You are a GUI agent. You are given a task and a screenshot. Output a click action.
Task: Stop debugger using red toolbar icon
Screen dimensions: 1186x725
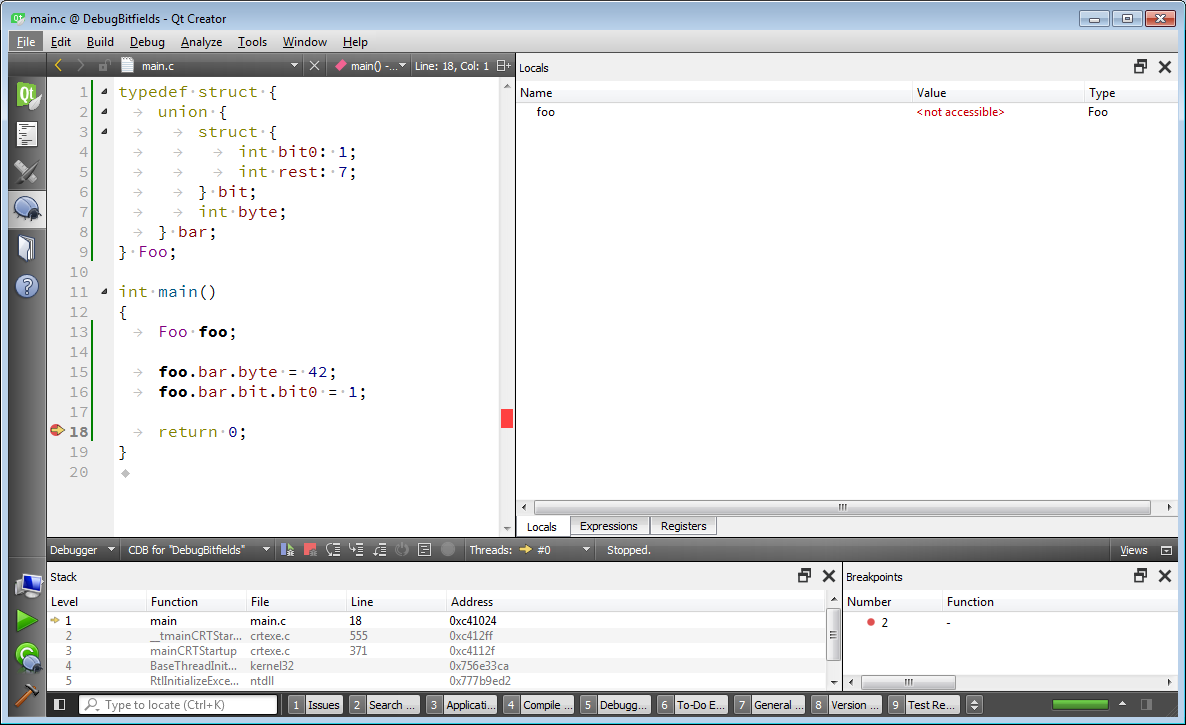[x=310, y=550]
